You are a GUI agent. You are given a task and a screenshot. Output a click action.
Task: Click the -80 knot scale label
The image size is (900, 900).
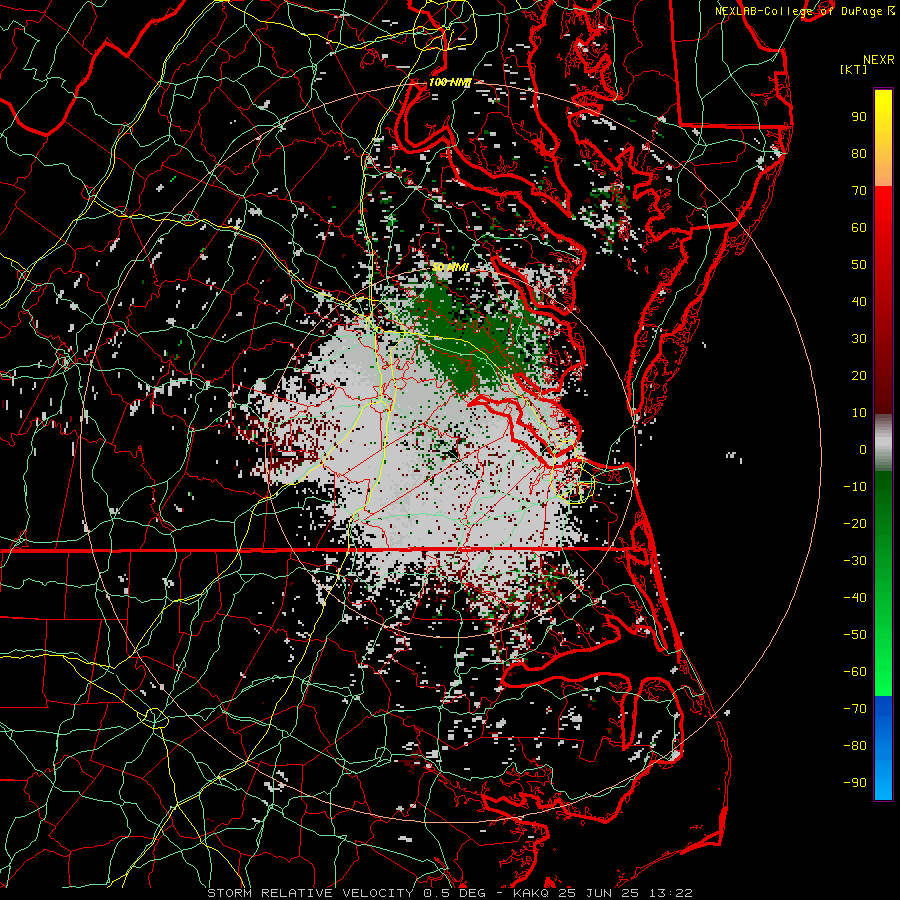tap(855, 746)
